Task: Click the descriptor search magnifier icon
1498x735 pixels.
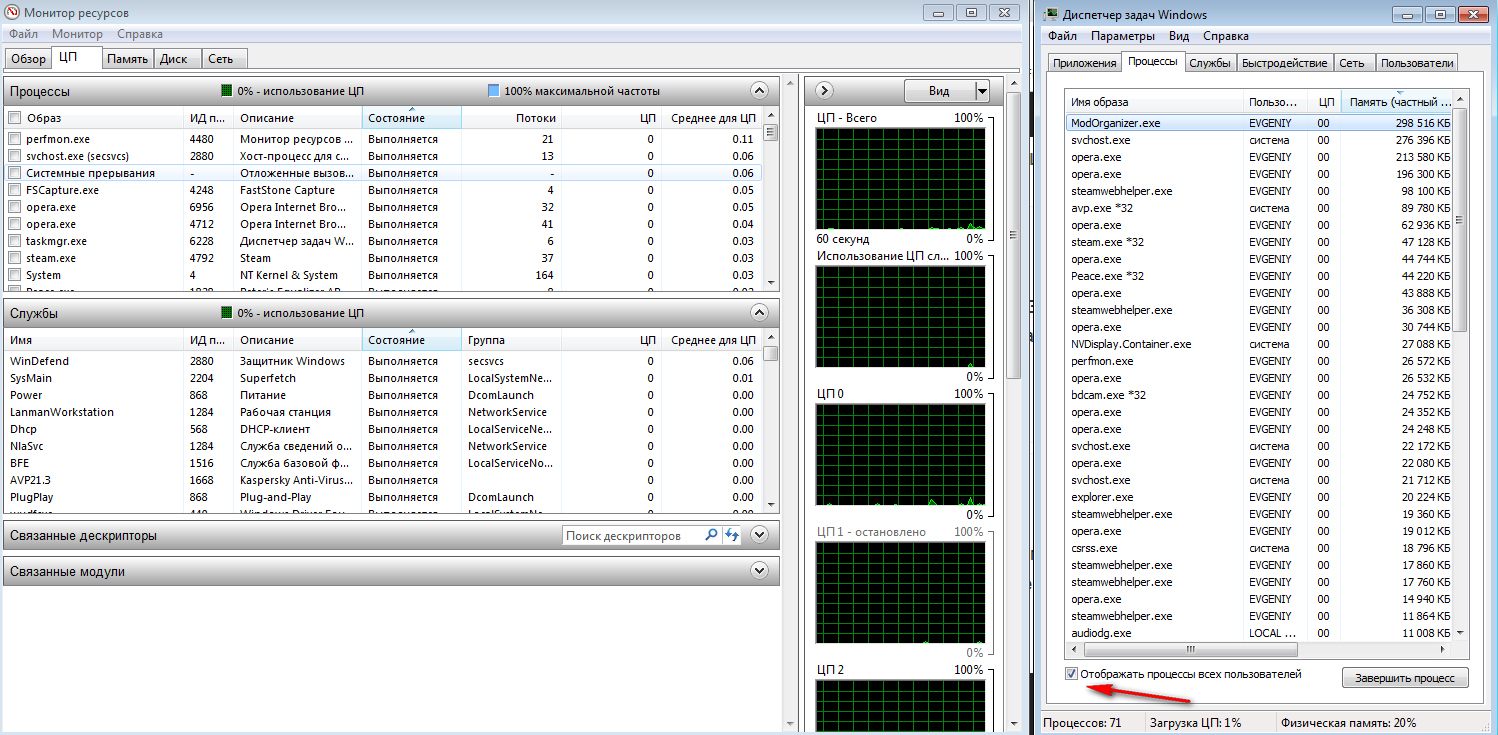Action: pyautogui.click(x=711, y=535)
